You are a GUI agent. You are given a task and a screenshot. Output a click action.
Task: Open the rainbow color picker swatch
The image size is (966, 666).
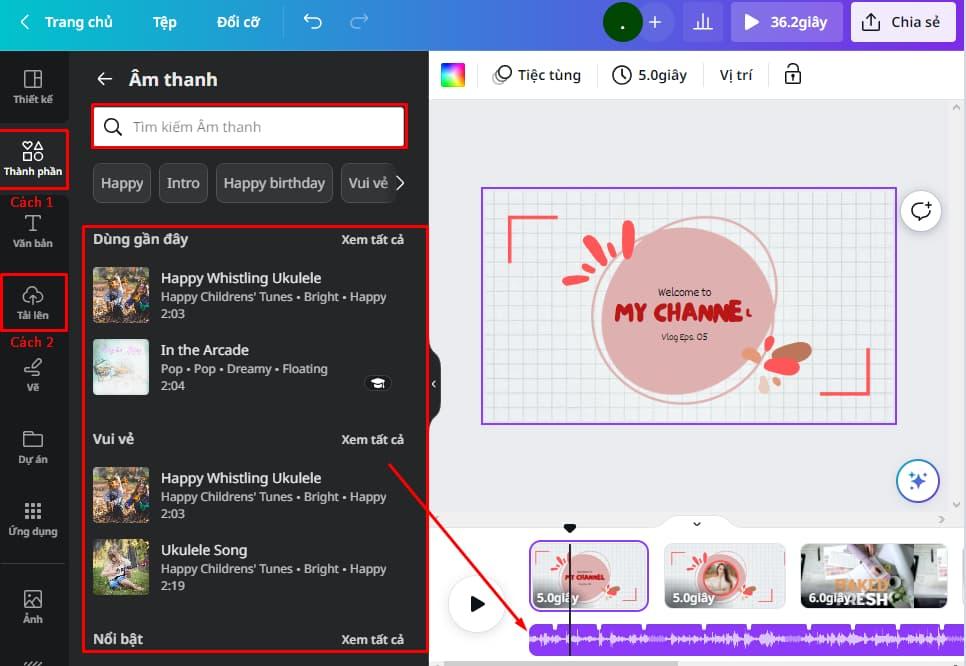click(452, 74)
